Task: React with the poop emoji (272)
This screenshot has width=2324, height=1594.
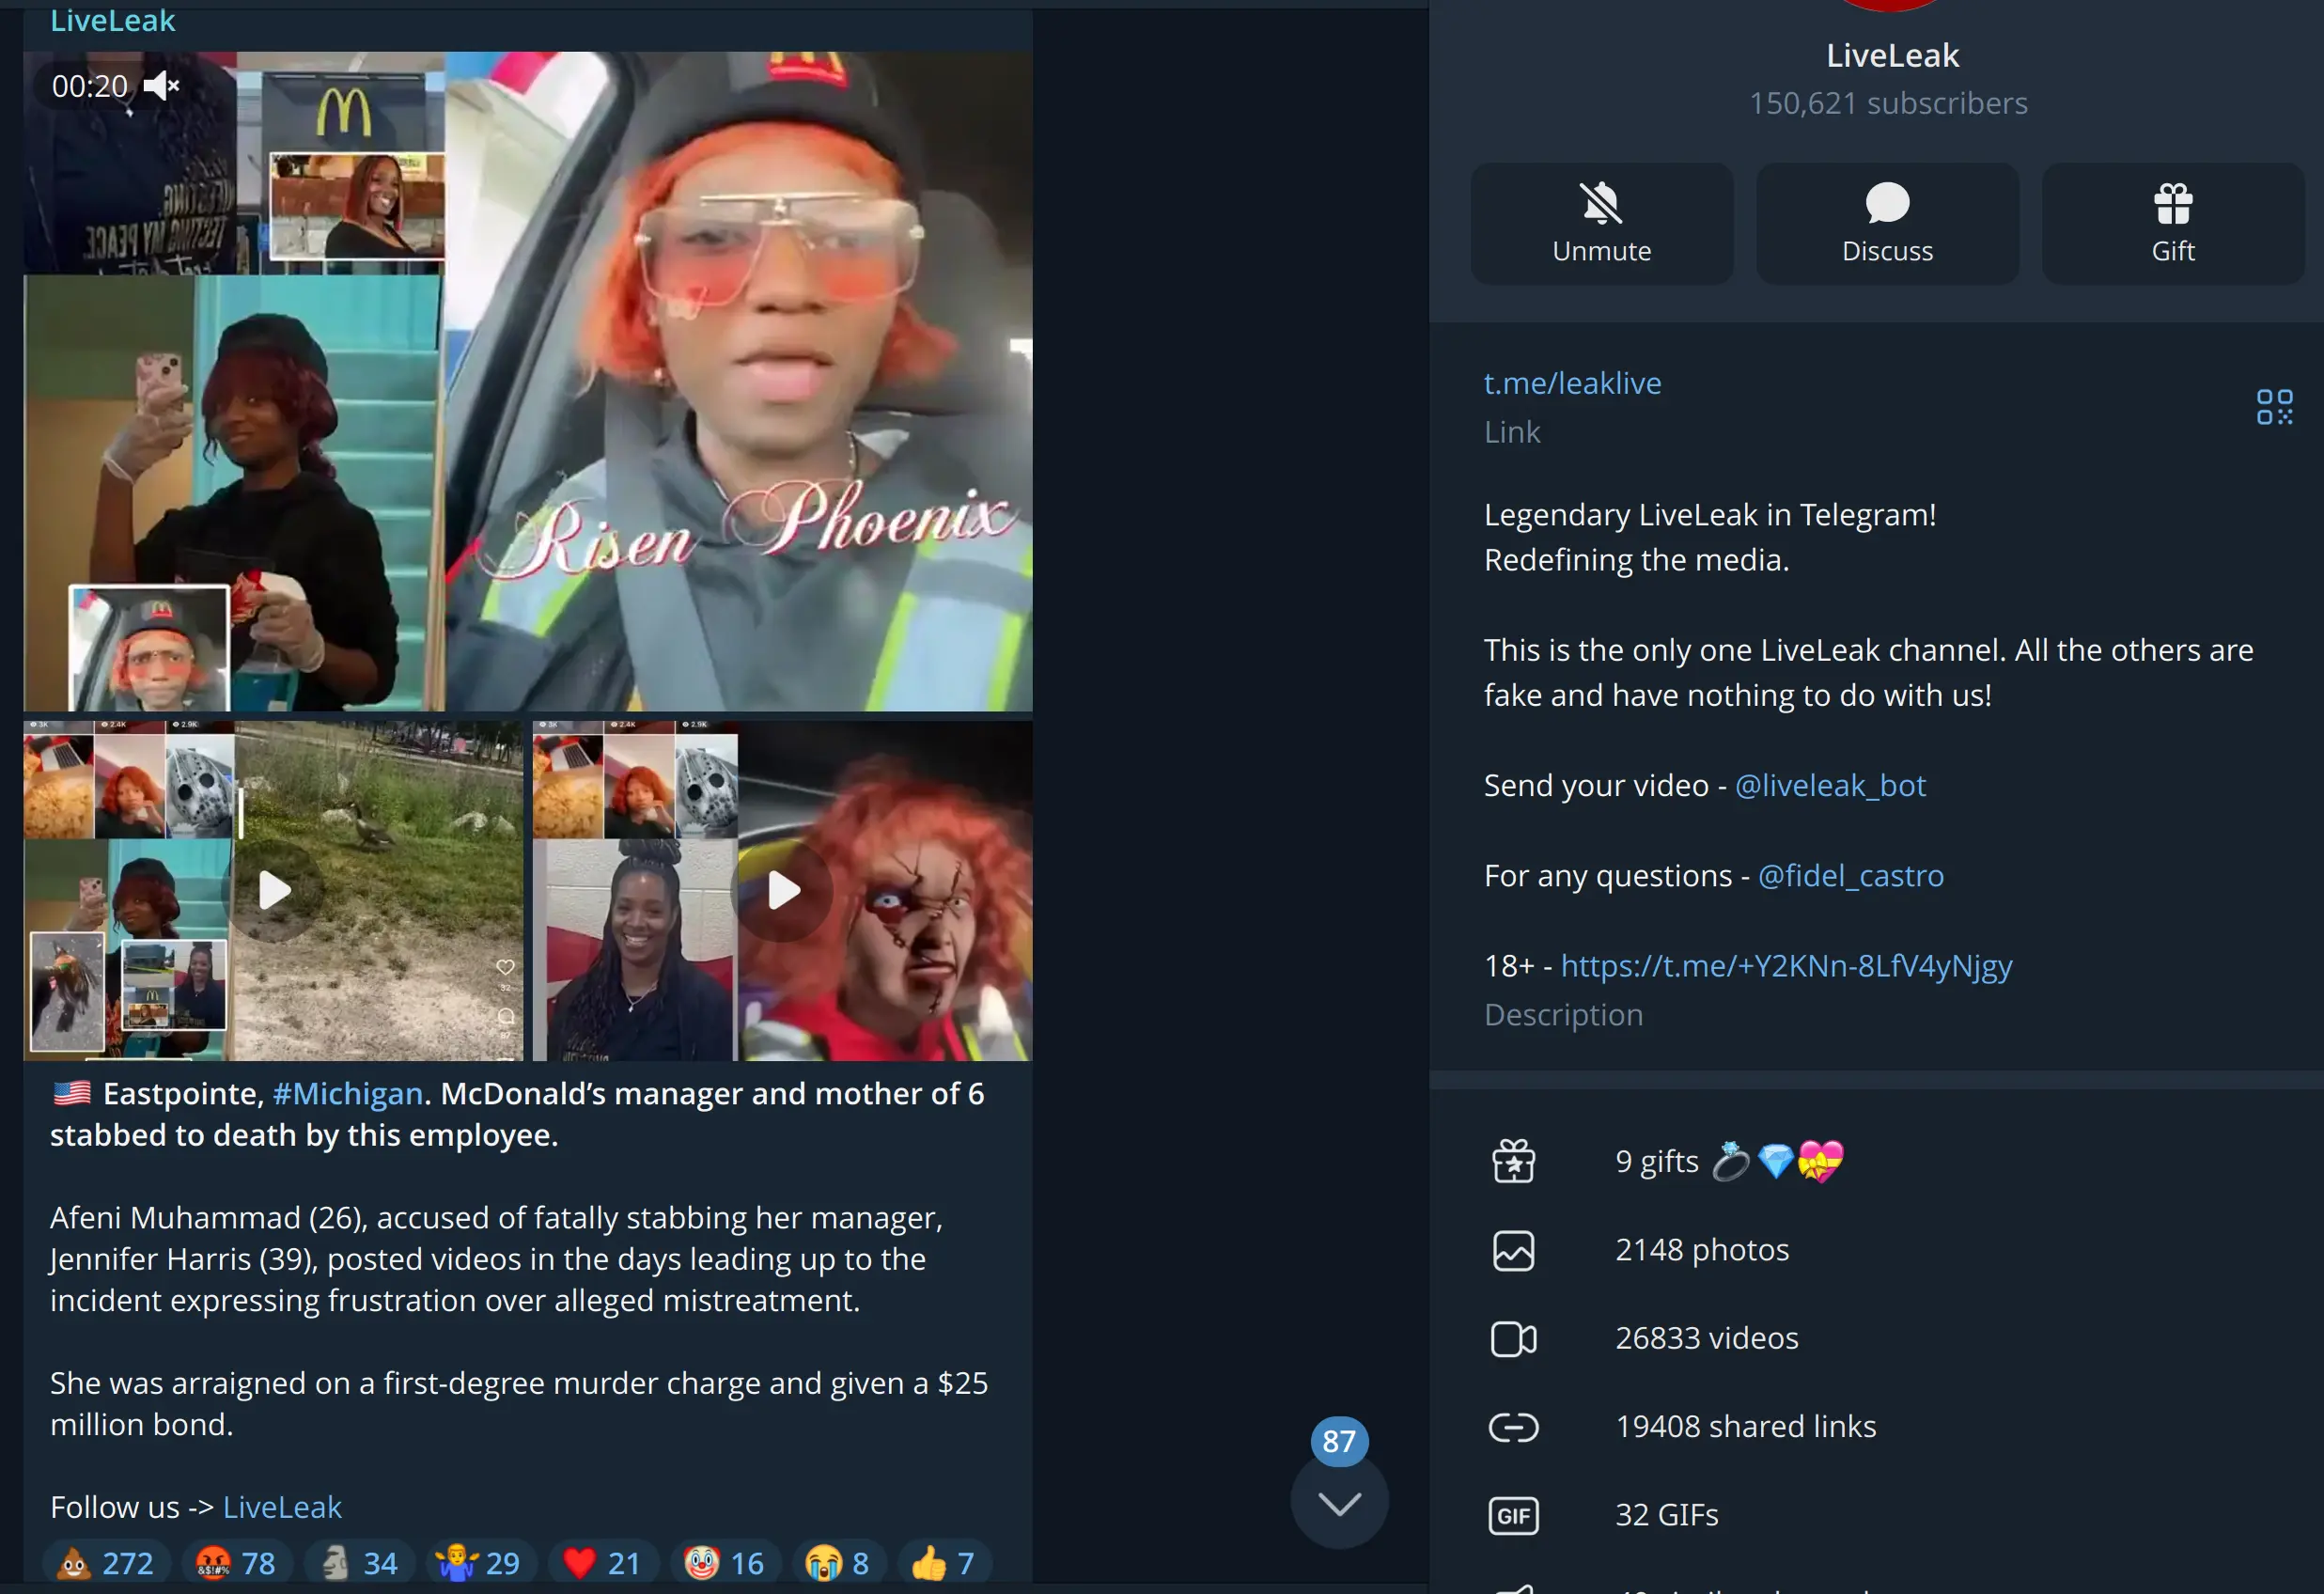Action: point(105,1563)
